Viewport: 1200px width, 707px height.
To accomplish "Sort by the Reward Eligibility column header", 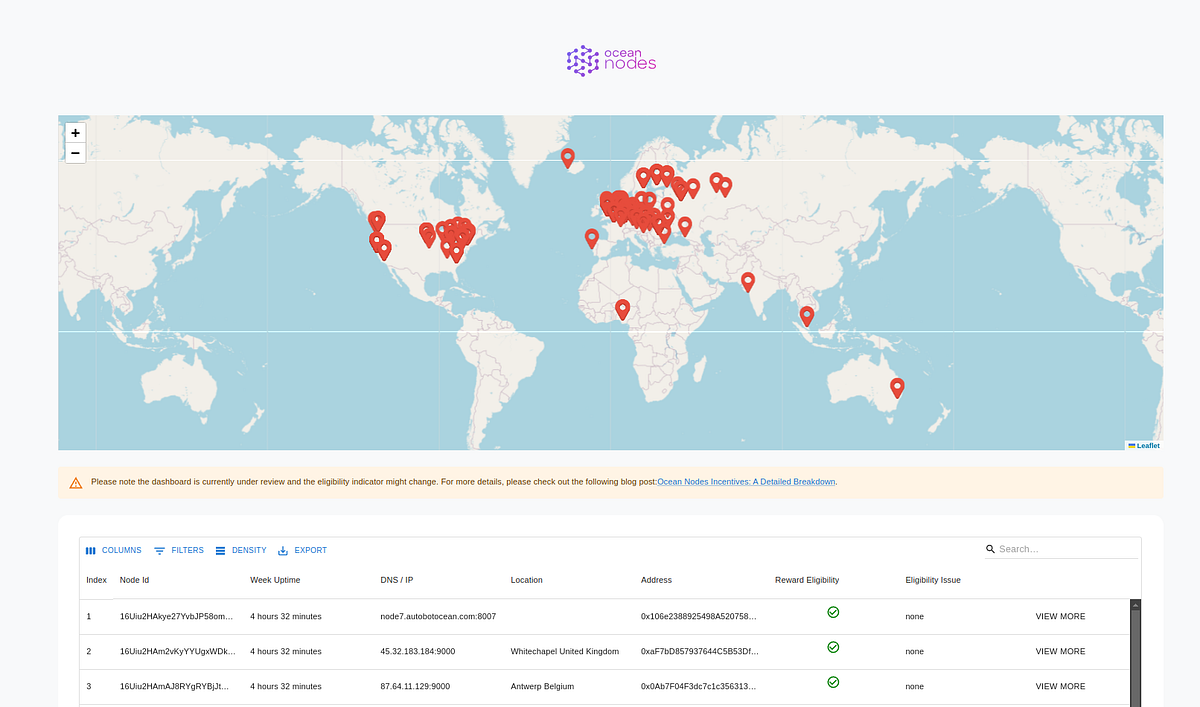I will (x=807, y=580).
